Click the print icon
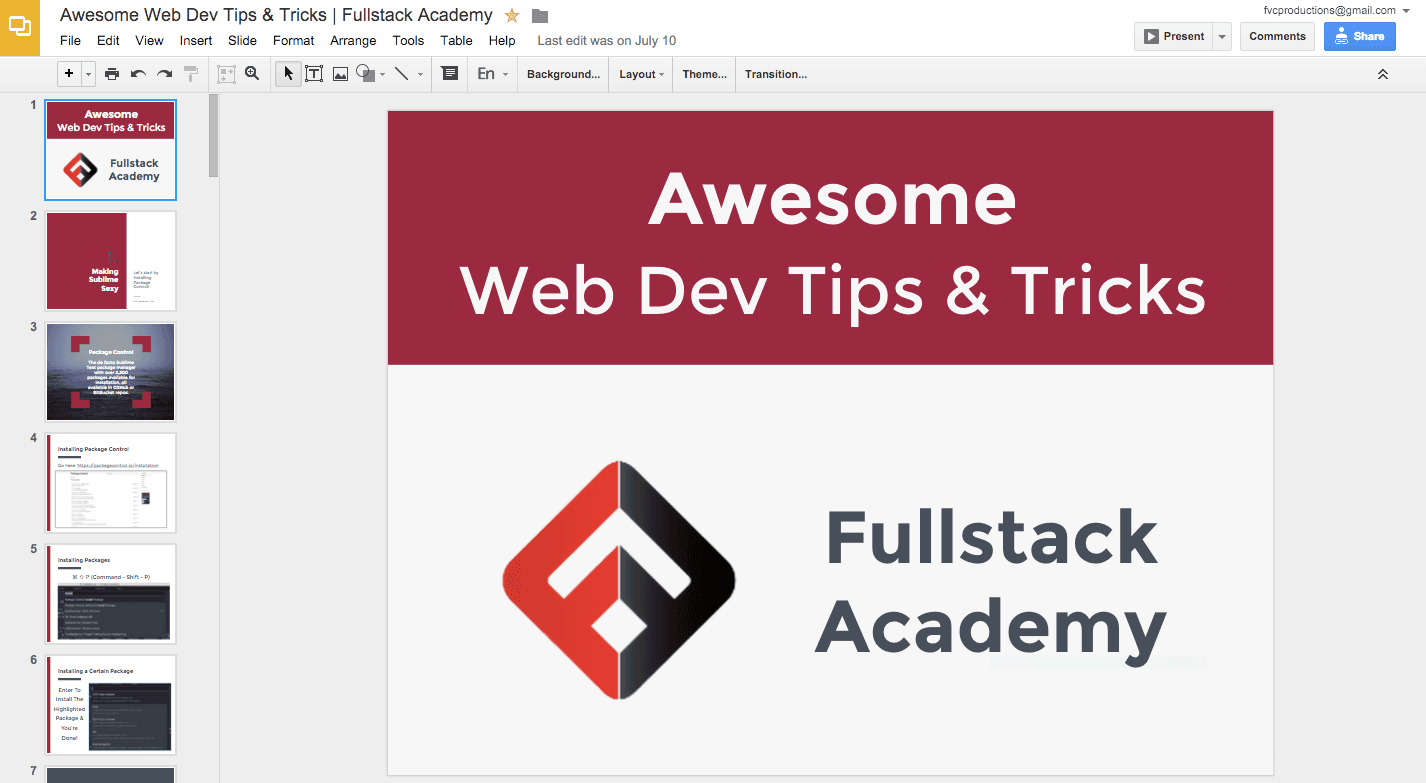The height and width of the screenshot is (783, 1426). pyautogui.click(x=112, y=74)
